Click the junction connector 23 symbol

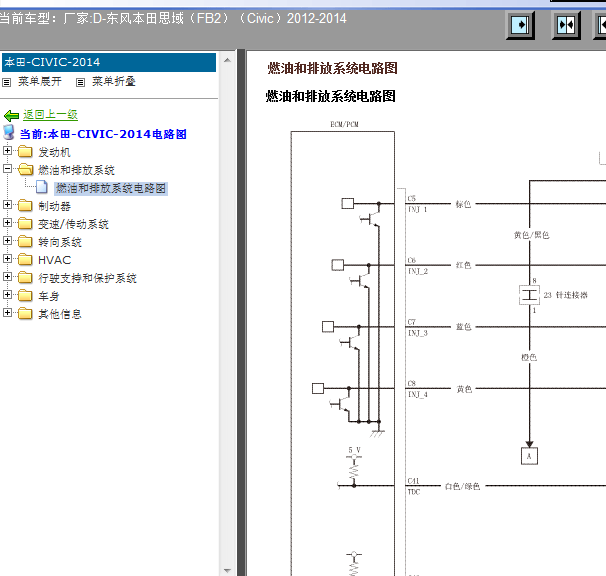tap(529, 295)
